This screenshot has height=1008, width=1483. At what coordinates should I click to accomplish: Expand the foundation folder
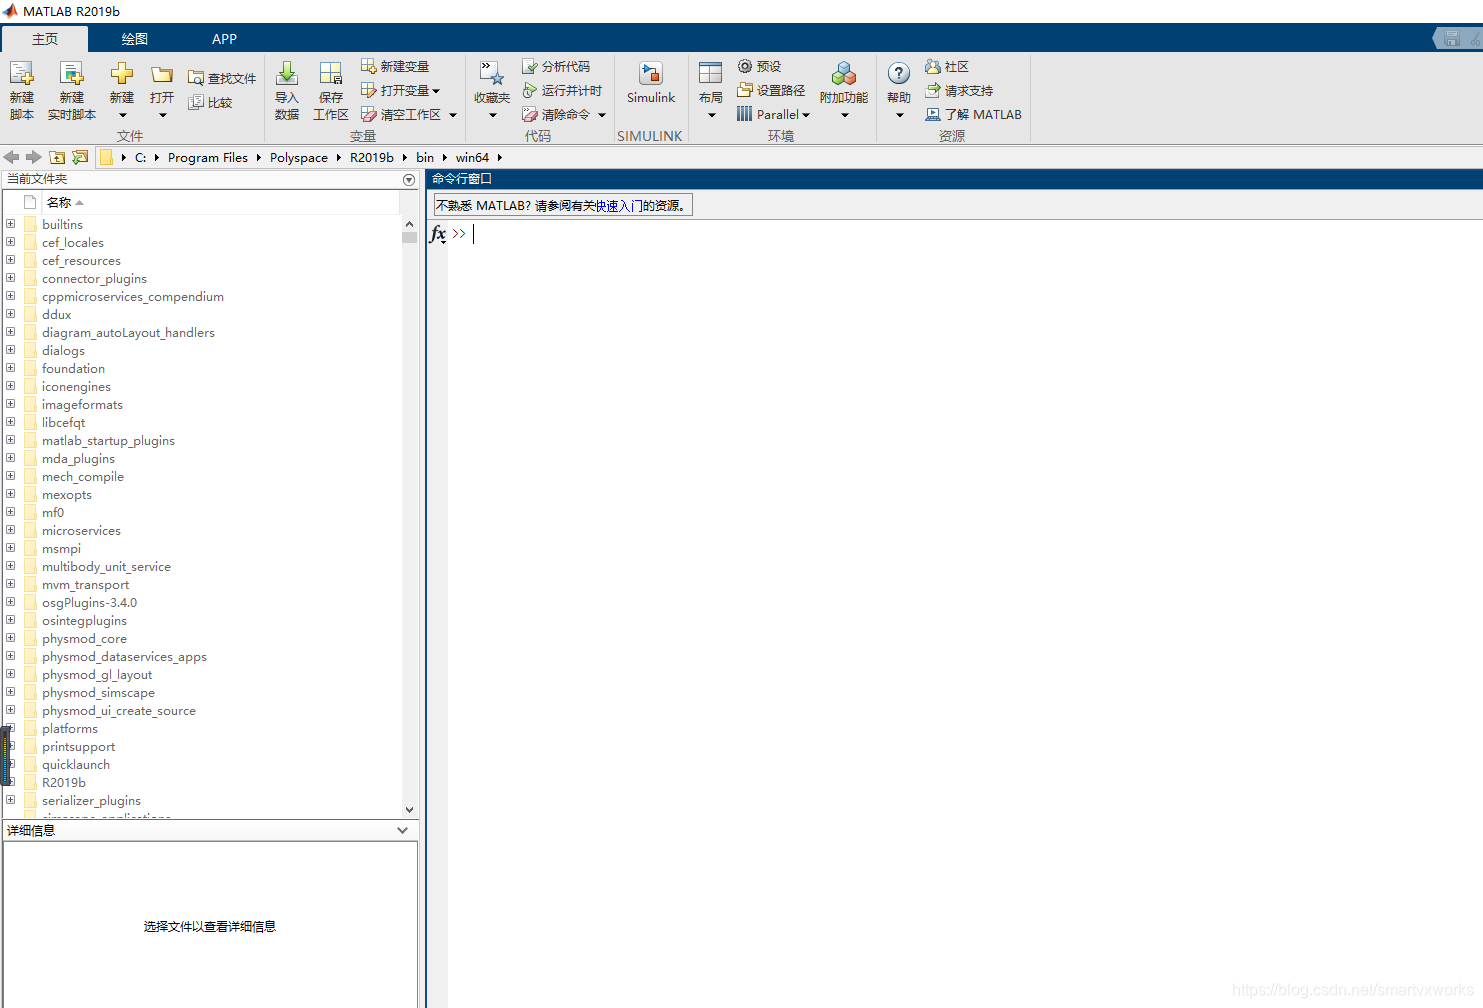(10, 368)
